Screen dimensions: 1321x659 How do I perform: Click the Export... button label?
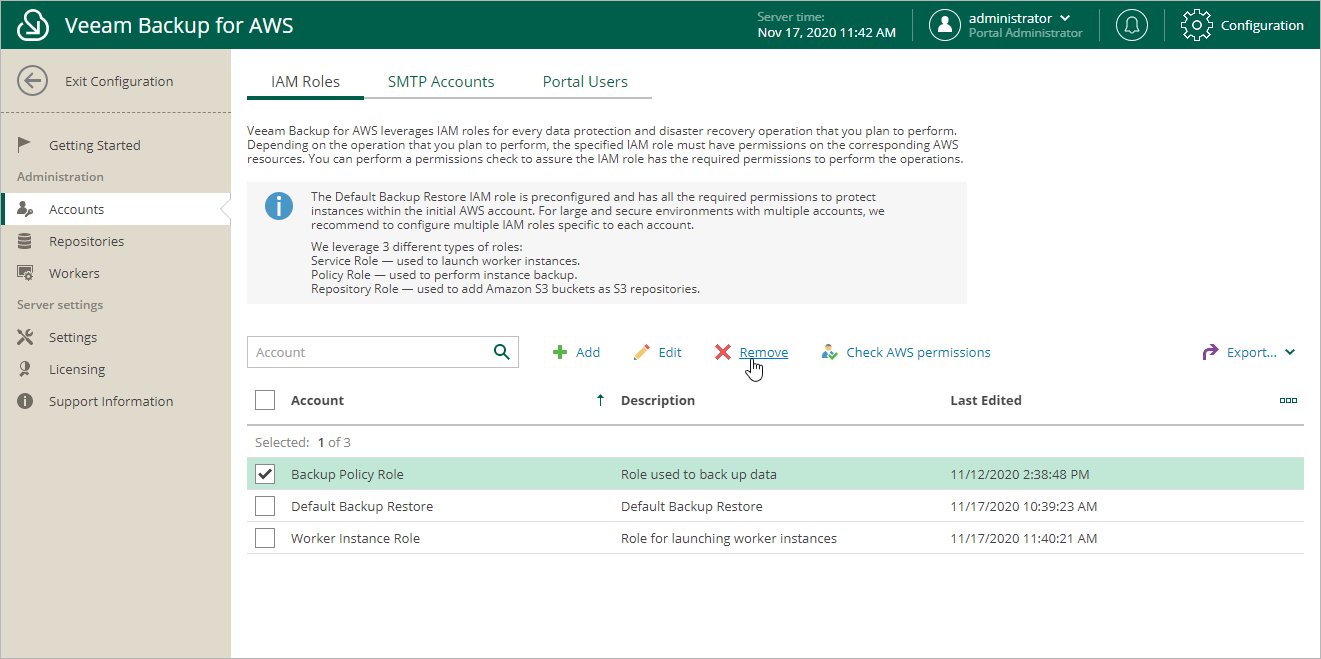1252,352
